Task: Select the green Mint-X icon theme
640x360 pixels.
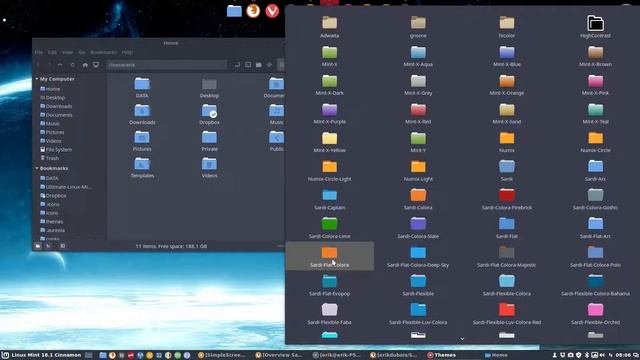Action: (329, 56)
